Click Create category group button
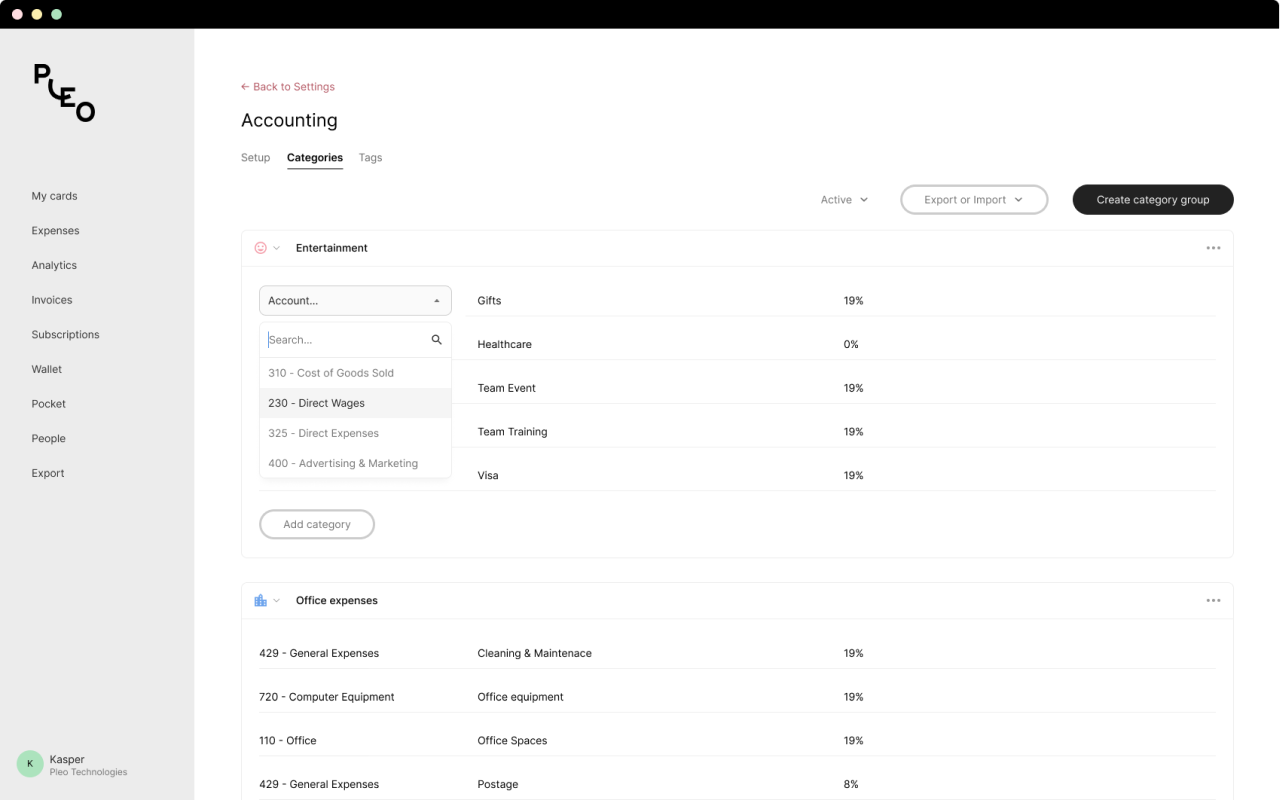 click(1152, 200)
